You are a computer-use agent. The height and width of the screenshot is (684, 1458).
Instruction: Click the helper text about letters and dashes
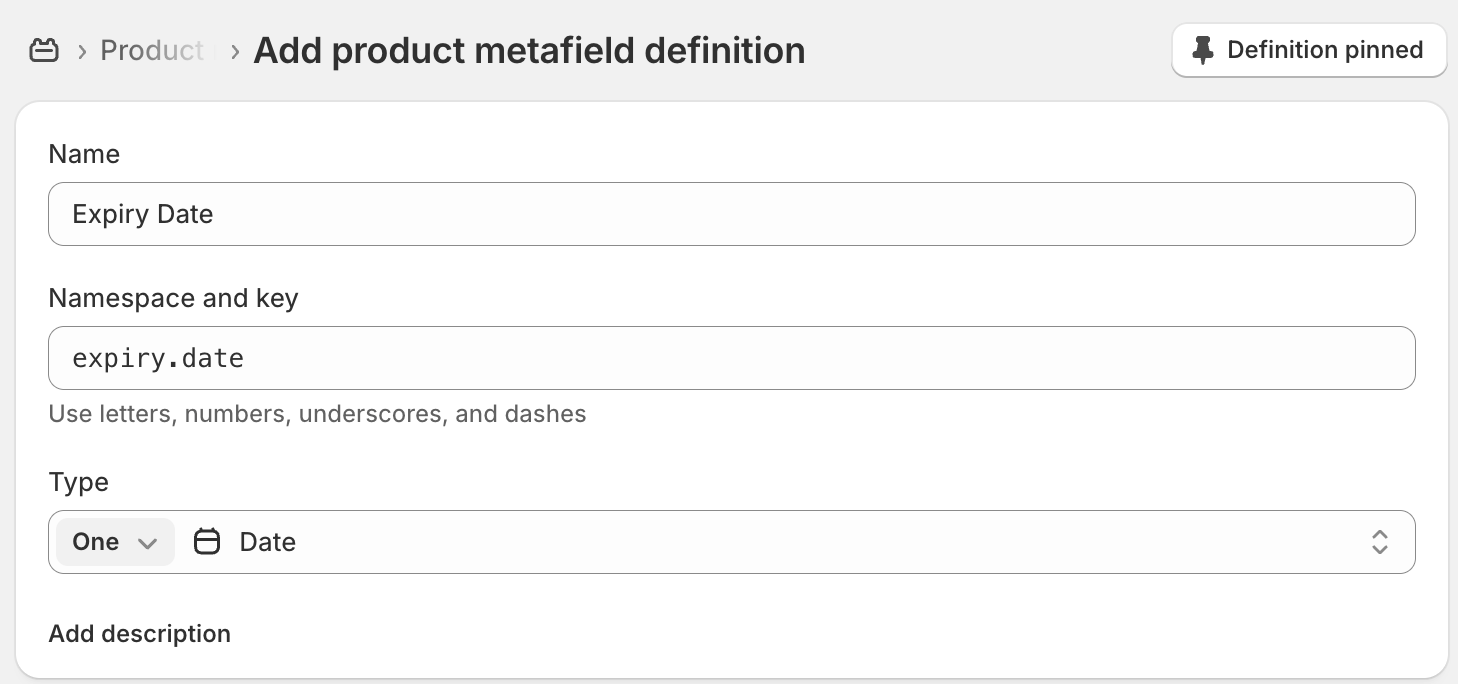317,413
